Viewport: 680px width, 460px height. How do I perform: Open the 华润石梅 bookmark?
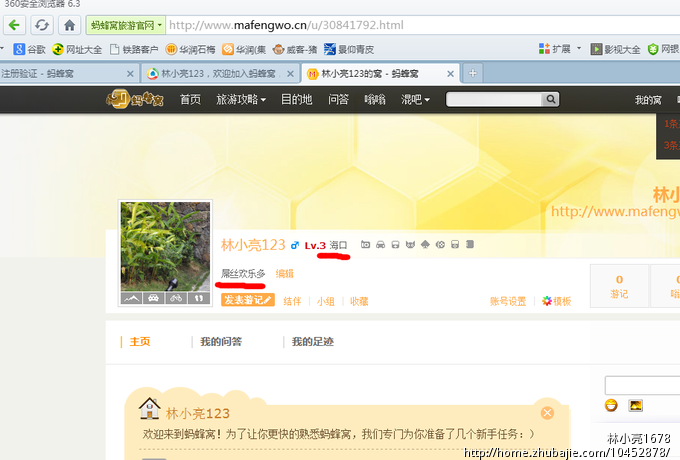click(190, 49)
